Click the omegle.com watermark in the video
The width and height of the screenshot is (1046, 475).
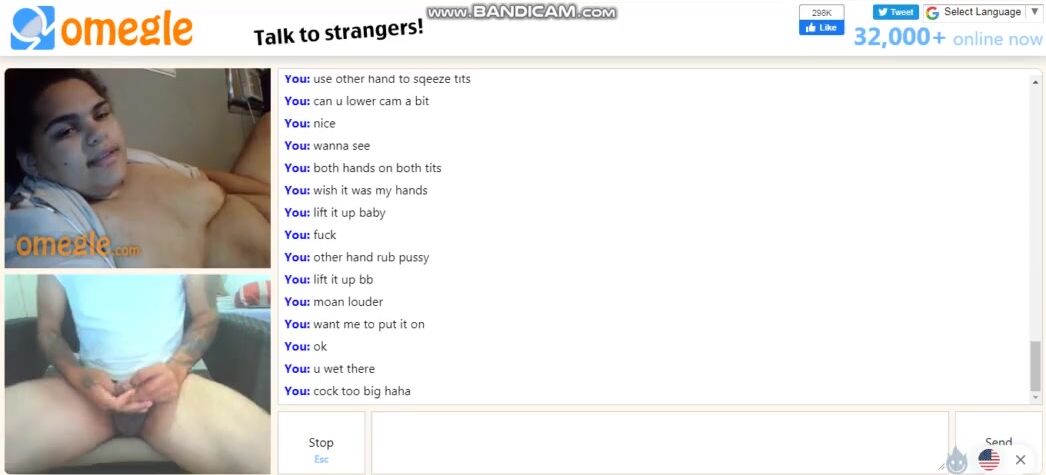(77, 246)
